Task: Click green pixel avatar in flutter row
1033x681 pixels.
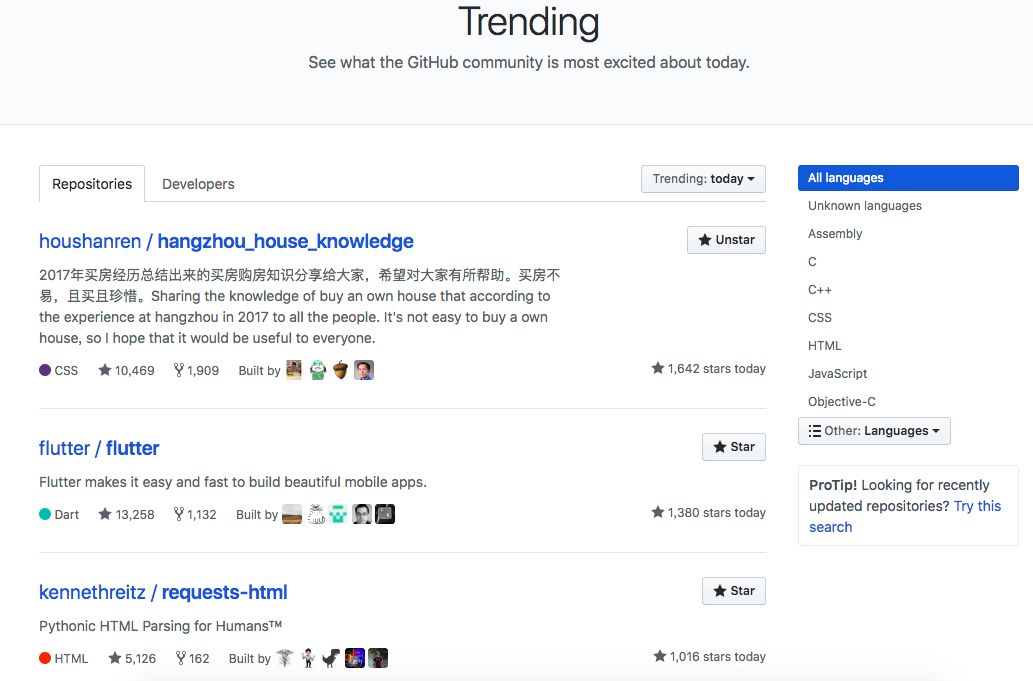Action: pos(339,514)
